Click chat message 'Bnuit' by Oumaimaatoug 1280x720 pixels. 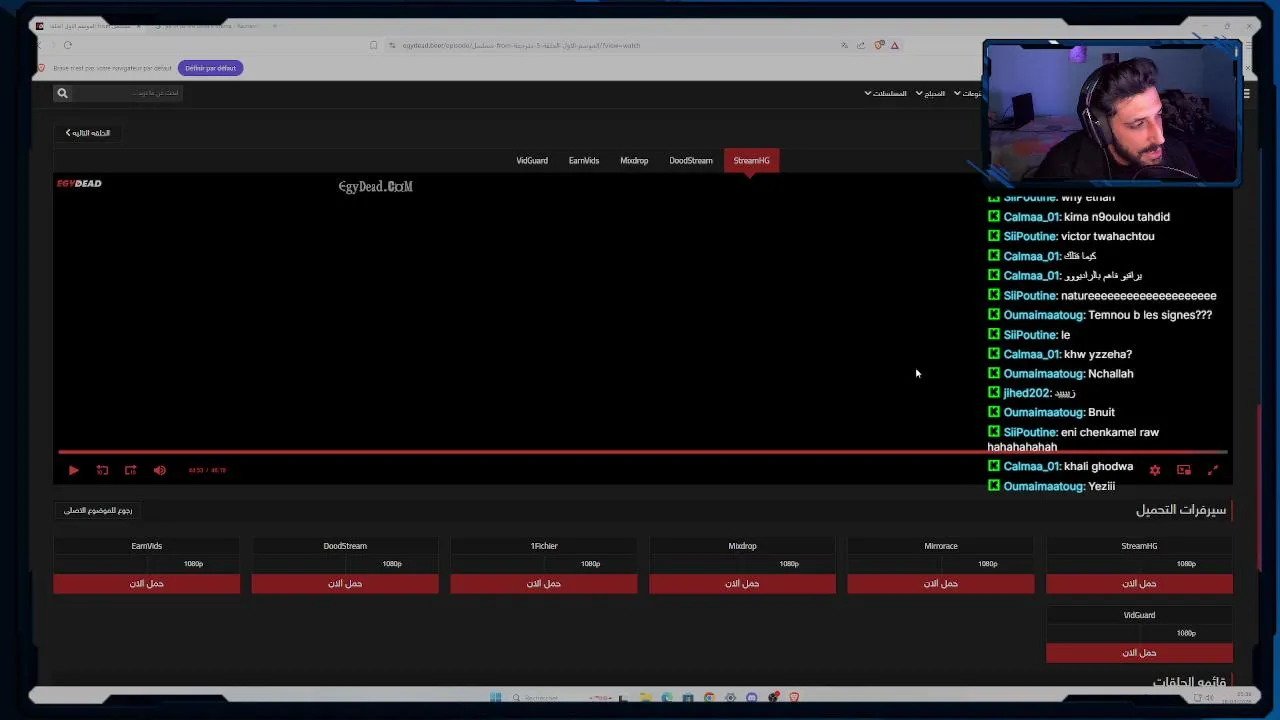tap(1101, 412)
